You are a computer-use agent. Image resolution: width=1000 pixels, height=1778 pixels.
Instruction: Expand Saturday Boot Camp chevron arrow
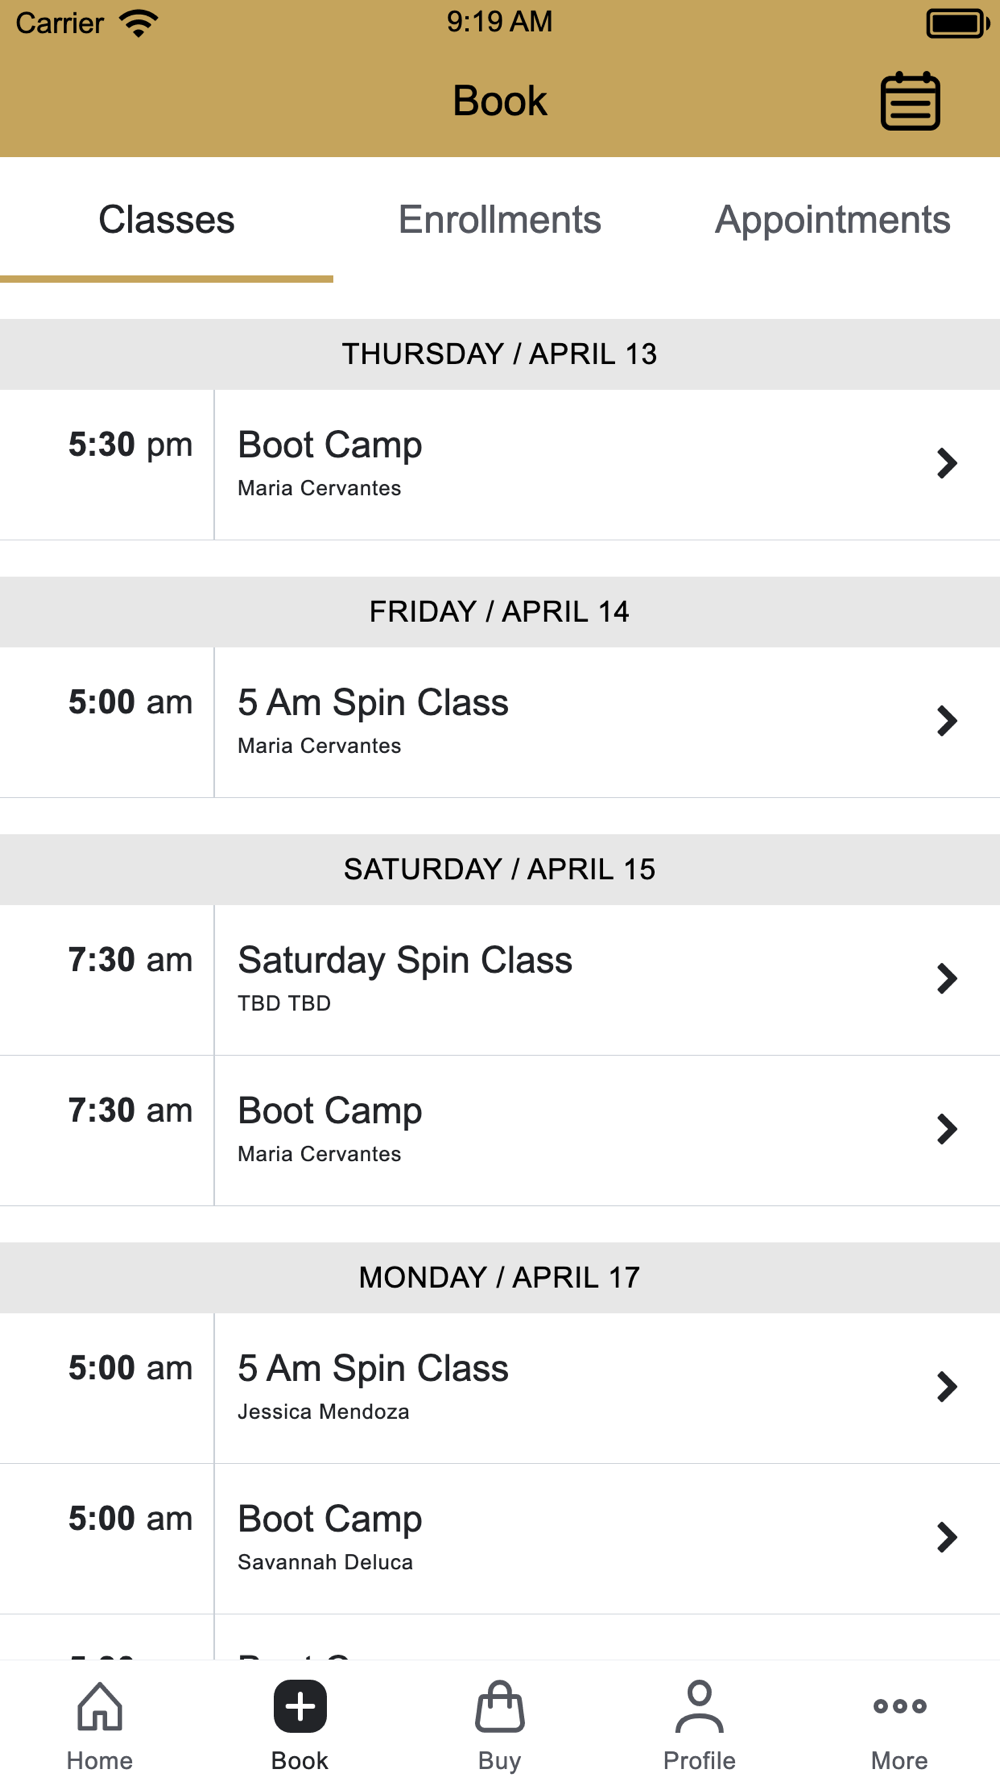[x=946, y=1129]
